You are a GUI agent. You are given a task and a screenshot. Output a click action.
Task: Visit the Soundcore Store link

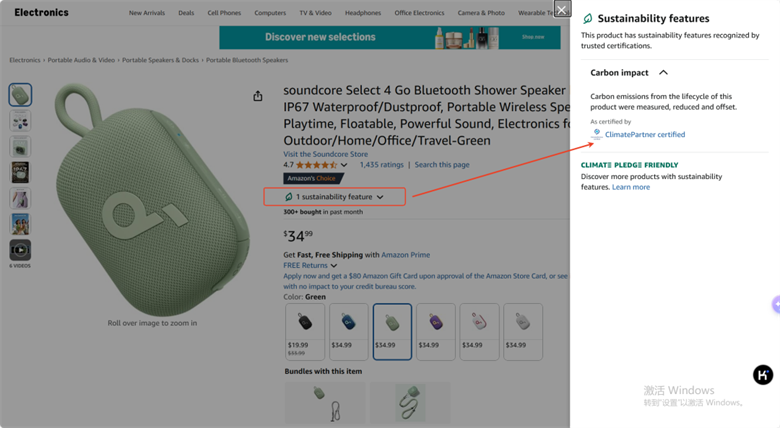(326, 154)
